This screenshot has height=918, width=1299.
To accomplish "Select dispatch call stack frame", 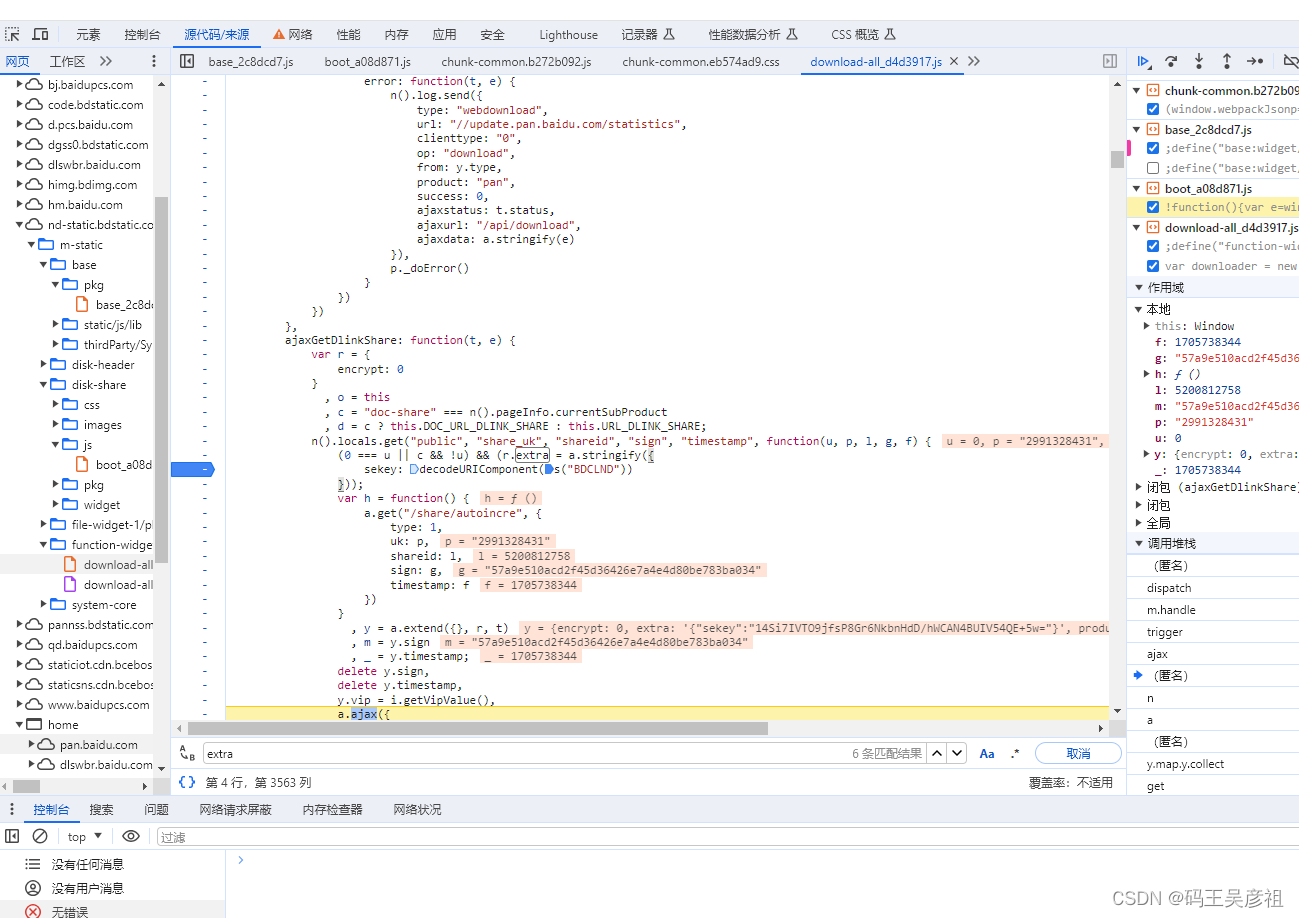I will click(1169, 588).
